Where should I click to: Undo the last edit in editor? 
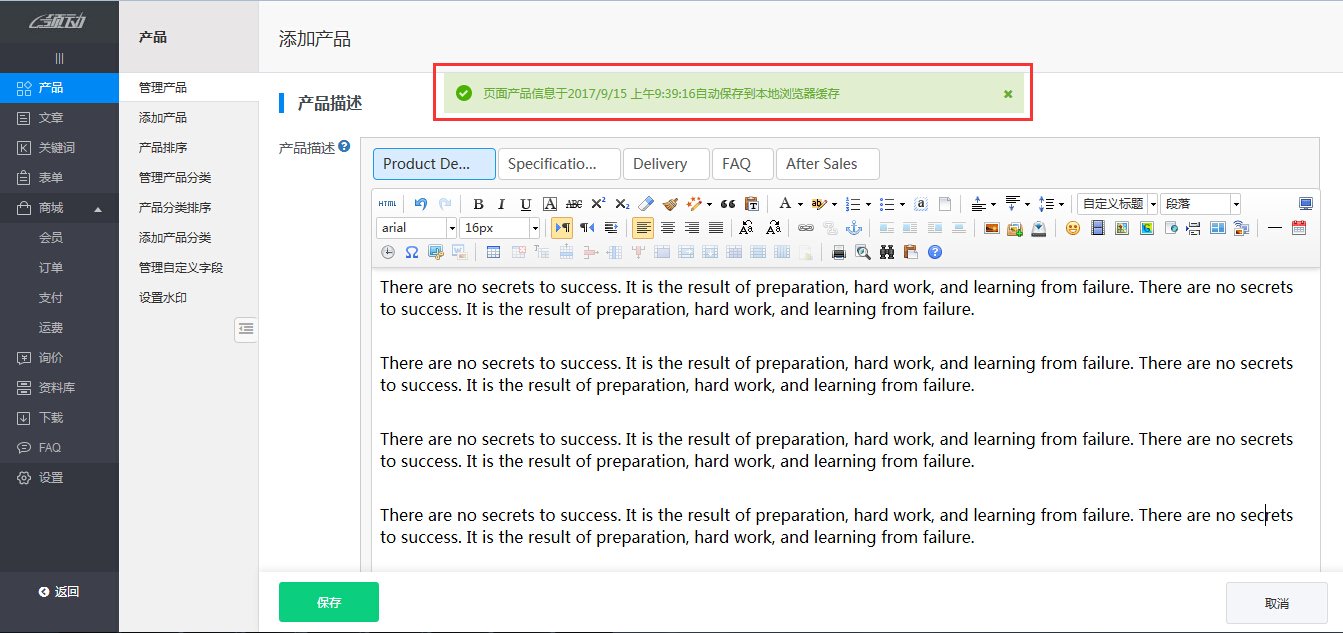coord(421,204)
